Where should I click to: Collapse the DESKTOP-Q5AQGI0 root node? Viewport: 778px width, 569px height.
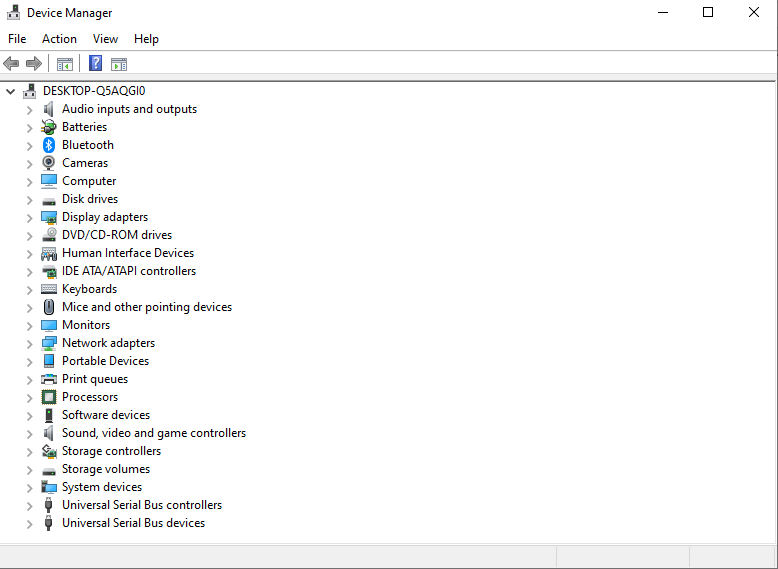[11, 91]
